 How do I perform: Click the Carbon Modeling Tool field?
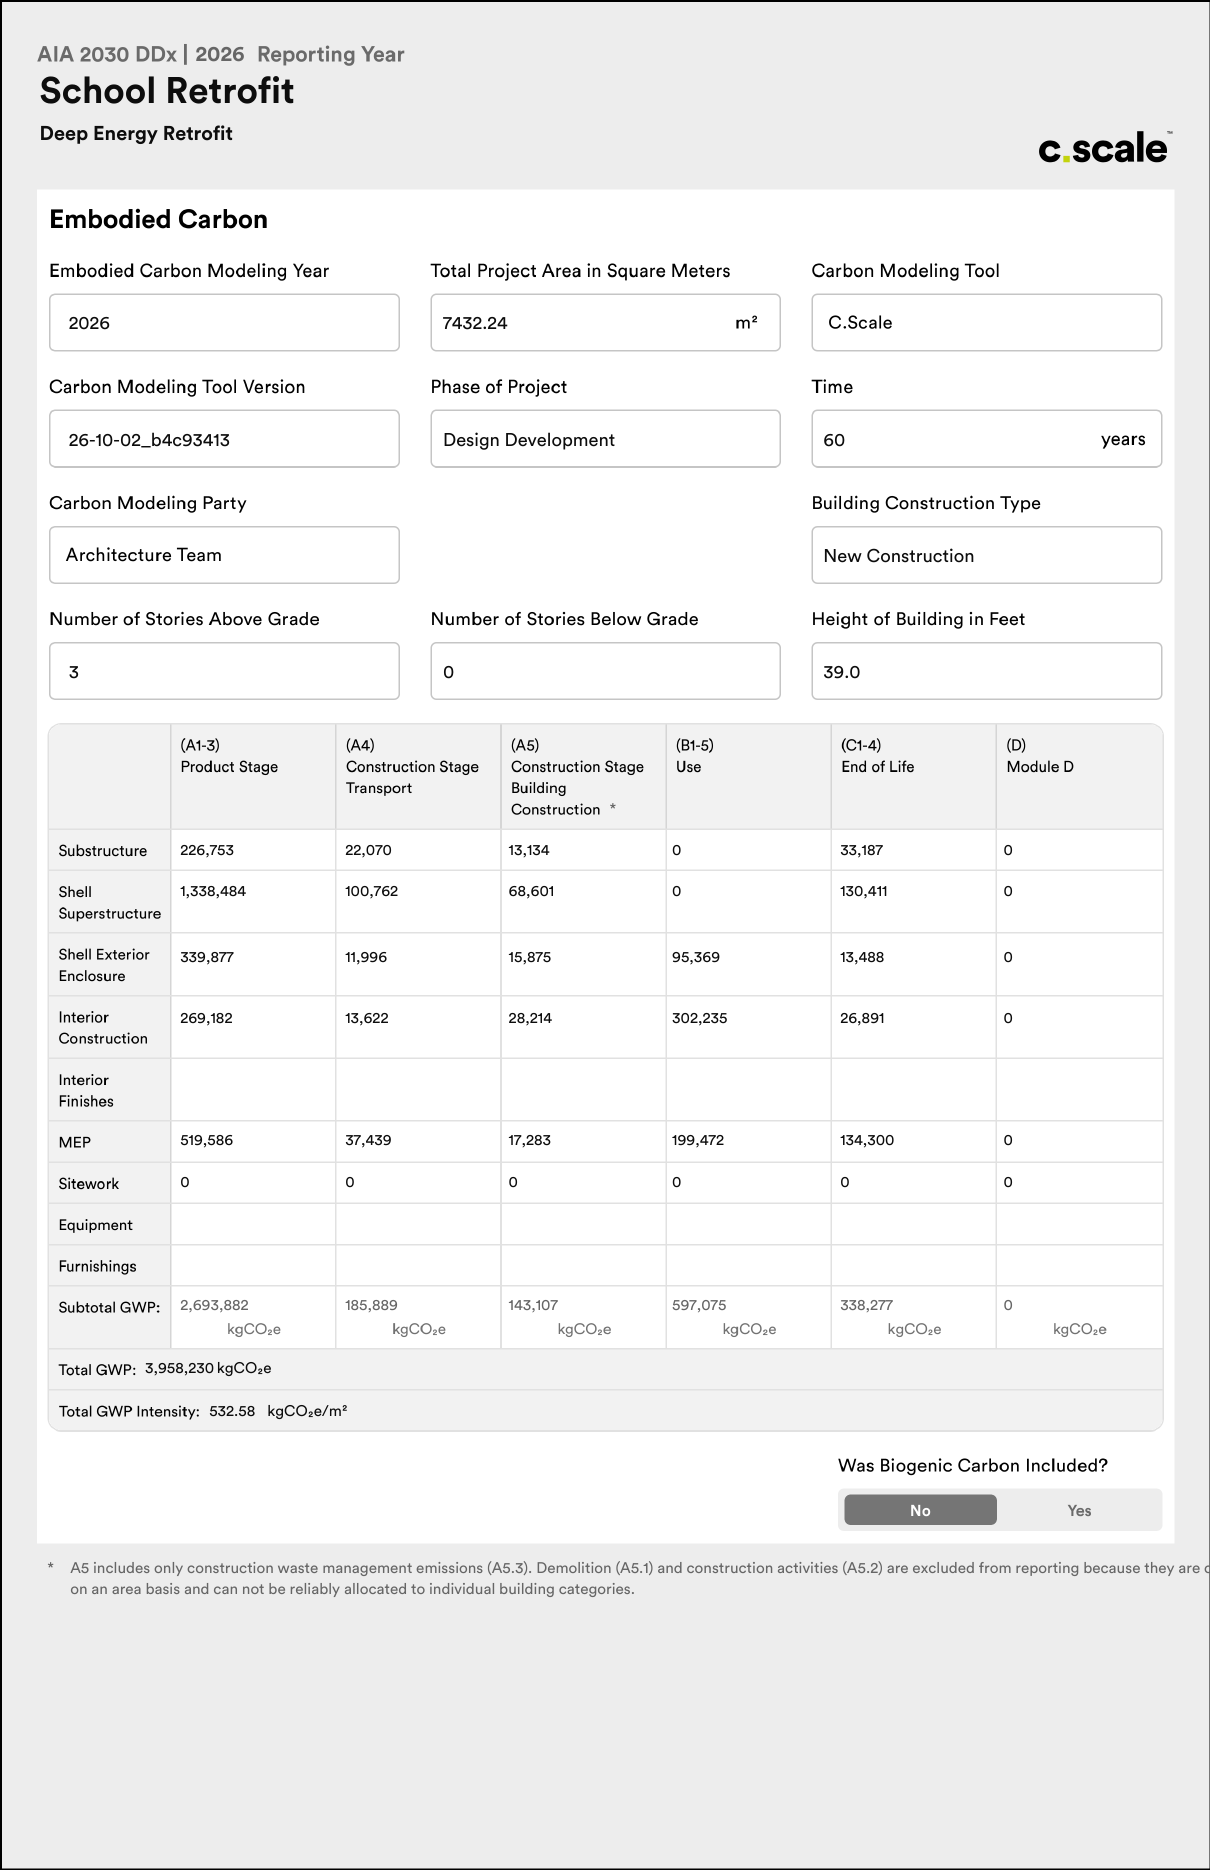(986, 322)
